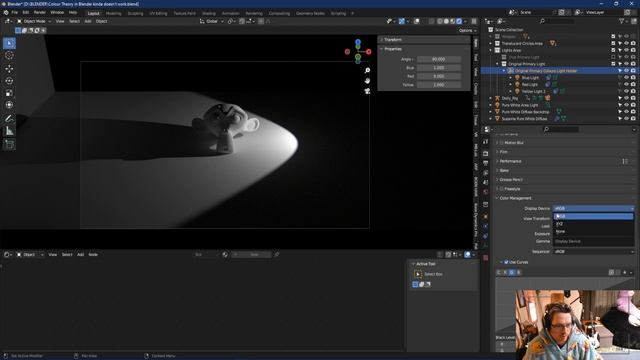
Task: Open the World properties tab icon
Action: click(485, 193)
